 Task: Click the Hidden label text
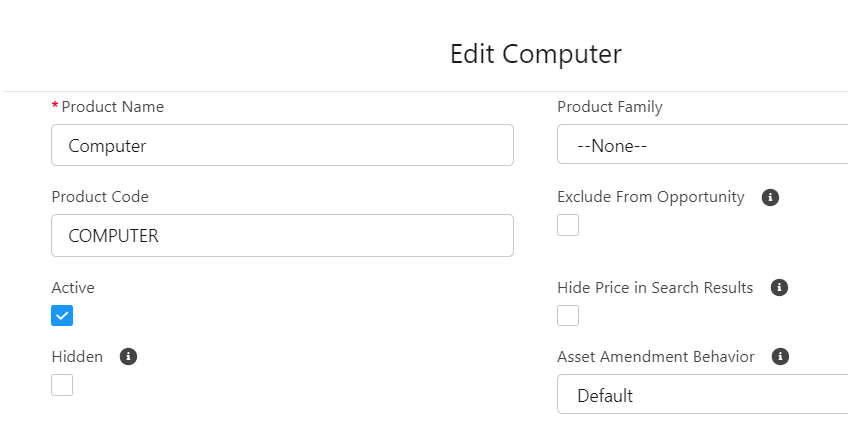coord(77,356)
